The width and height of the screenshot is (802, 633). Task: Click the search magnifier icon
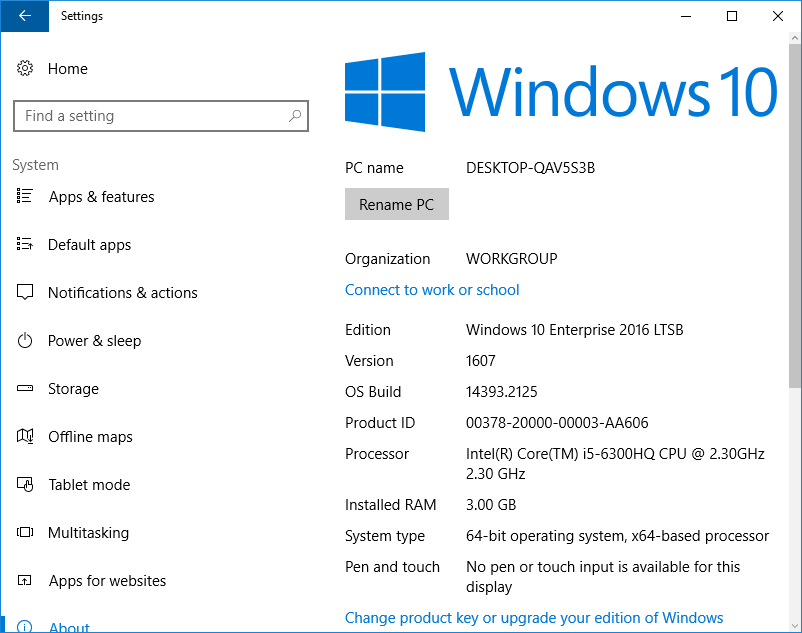click(295, 116)
